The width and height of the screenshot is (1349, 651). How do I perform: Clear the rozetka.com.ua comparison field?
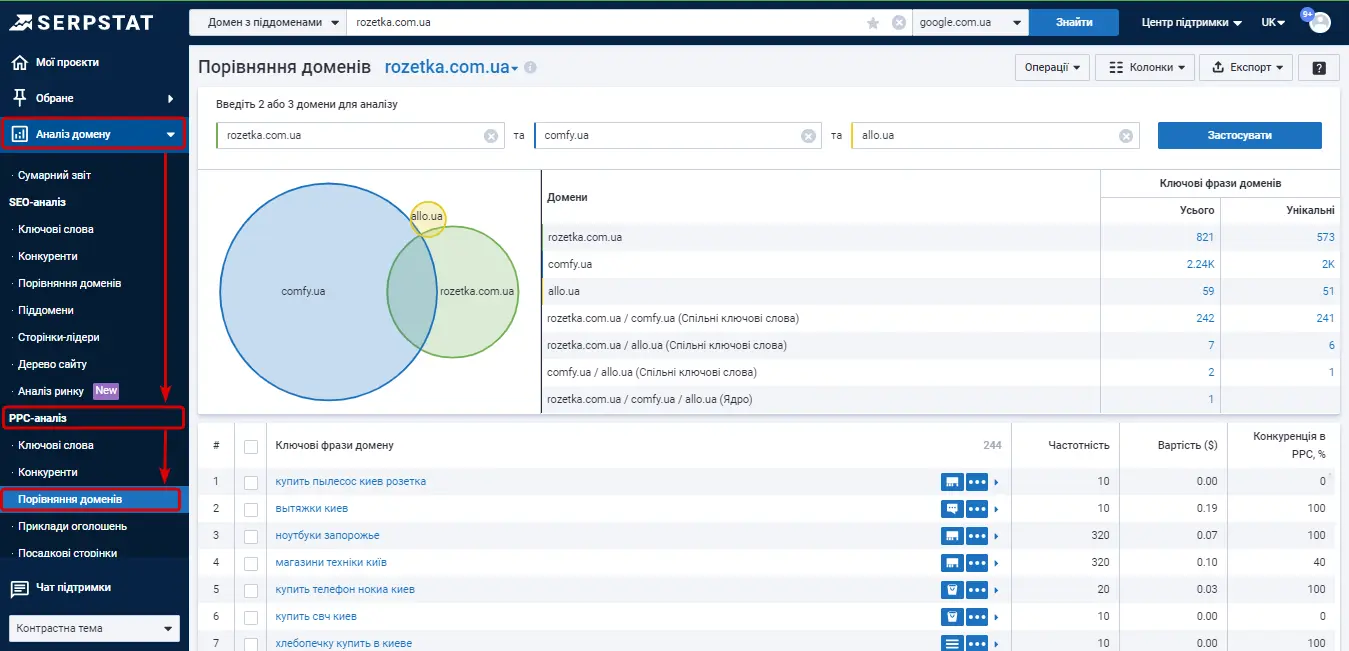click(491, 136)
